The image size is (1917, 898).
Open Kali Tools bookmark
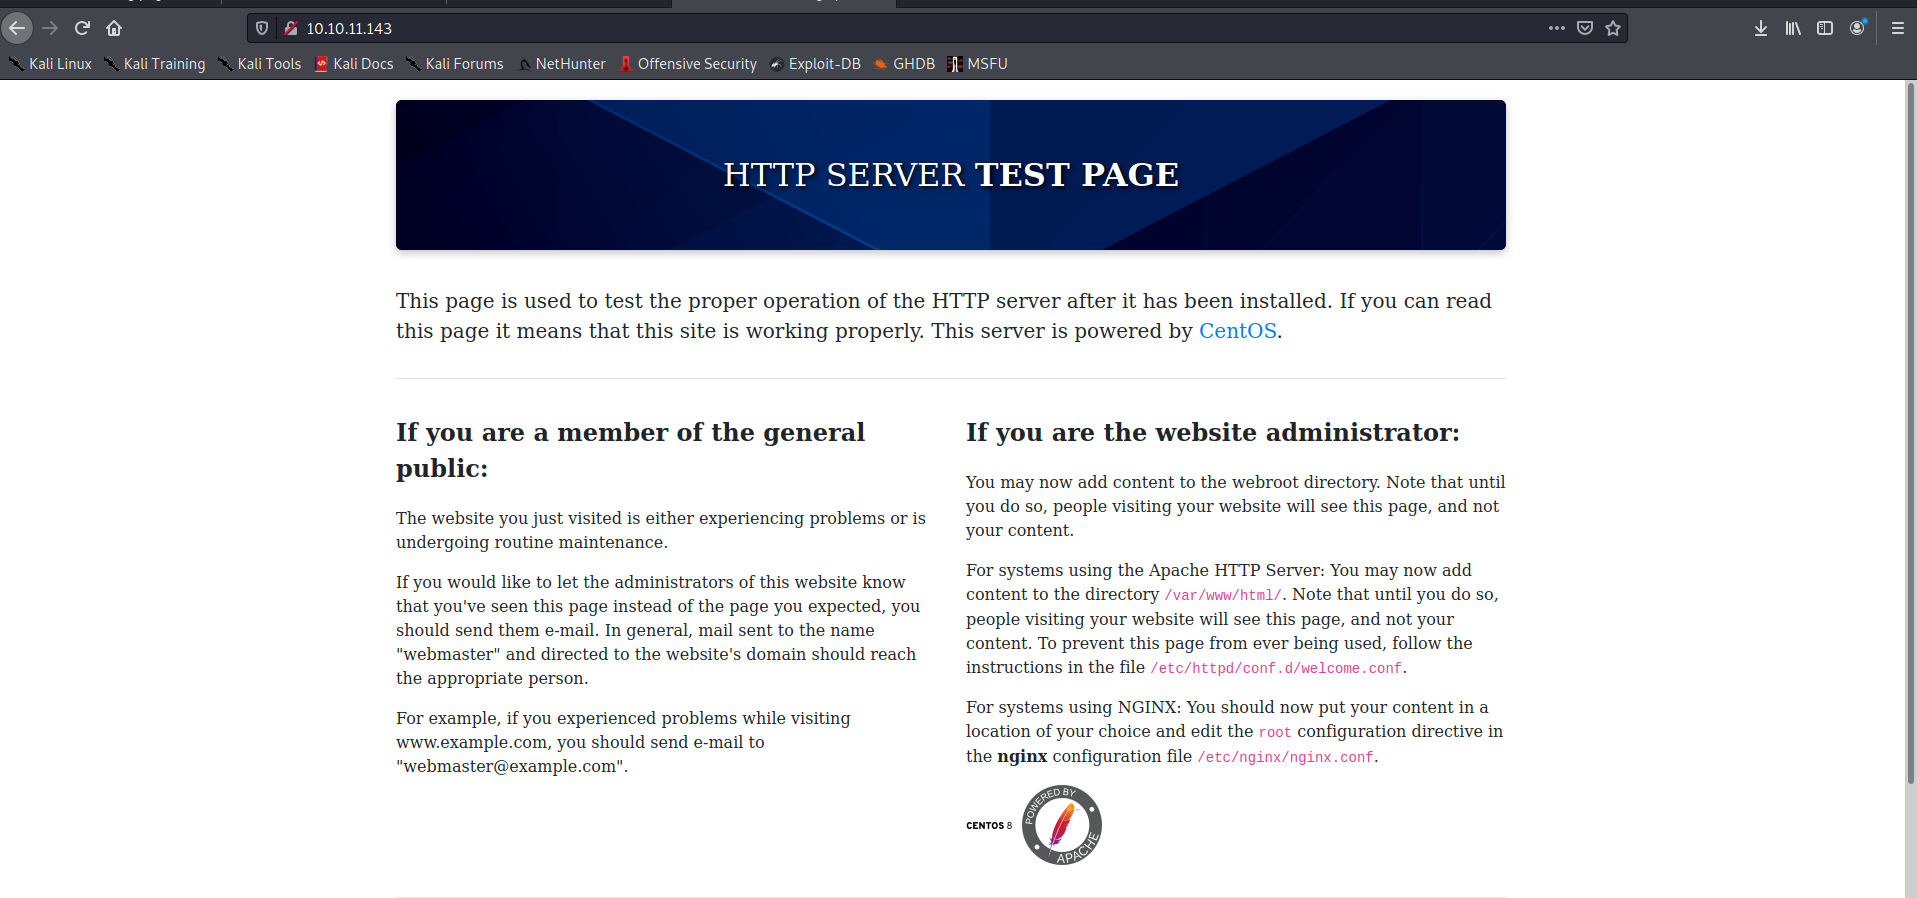(x=260, y=64)
